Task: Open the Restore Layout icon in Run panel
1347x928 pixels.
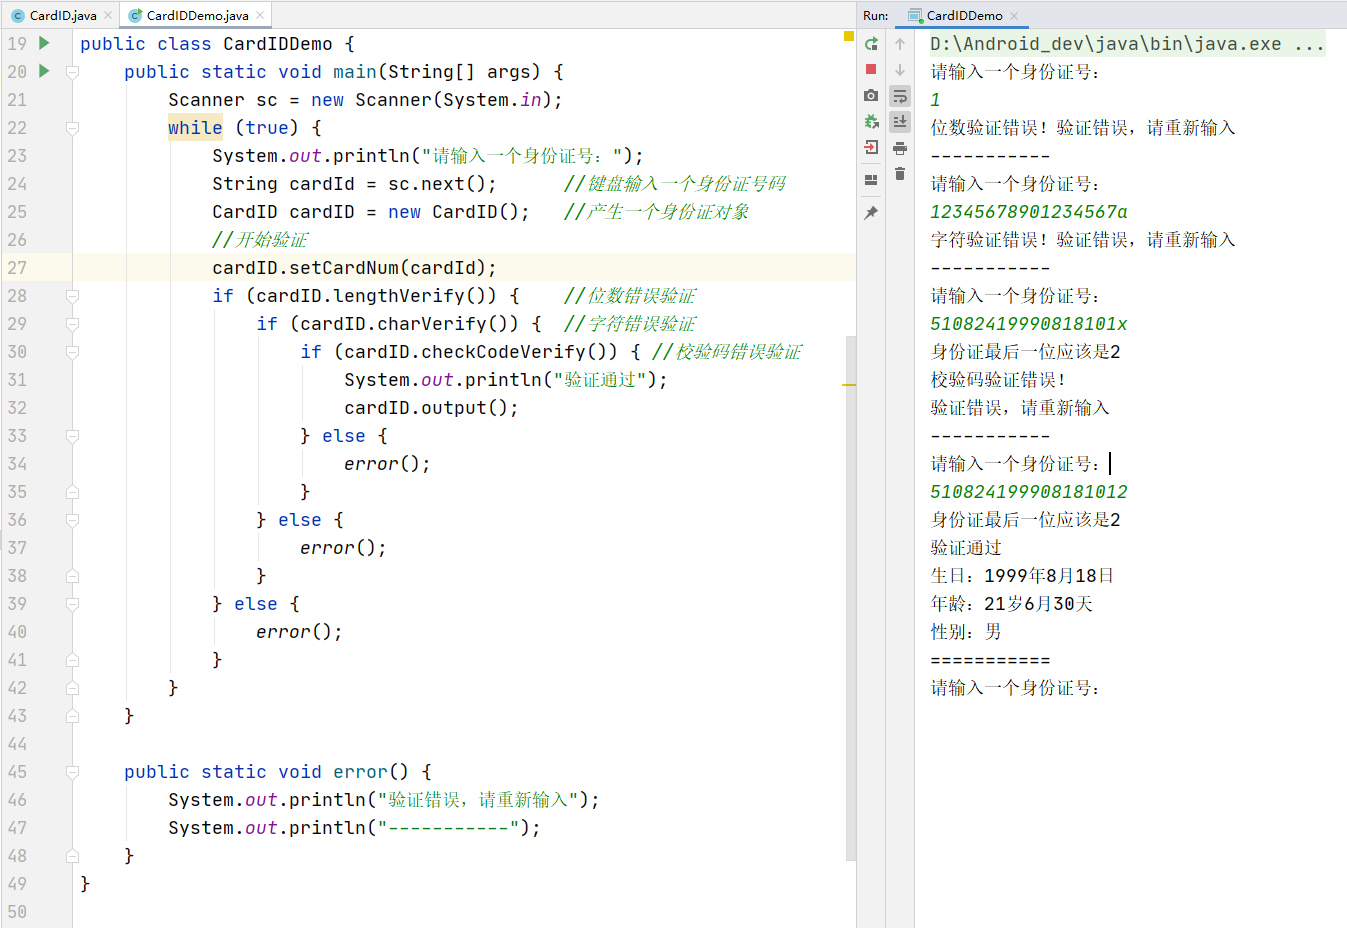Action: 871,180
